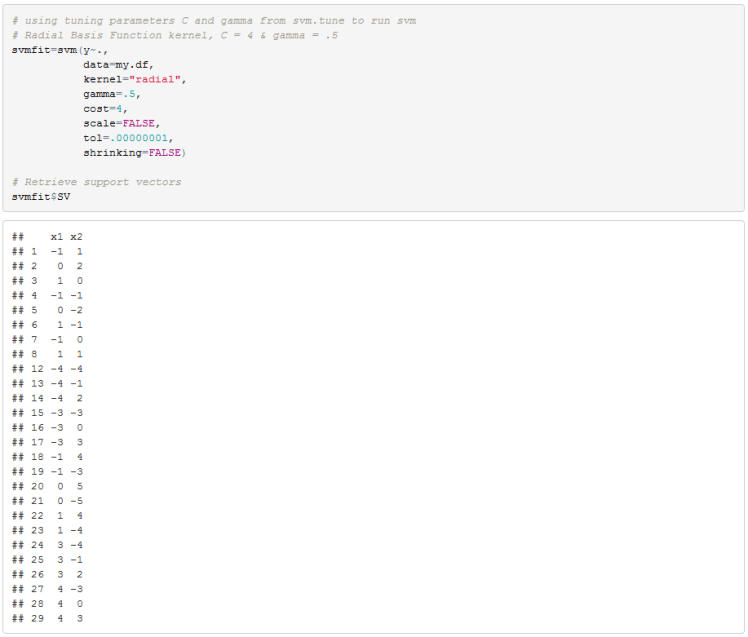Screen dimensions: 748x637
Task: Click output row 25 with values 3 -1
Action: [x=48, y=559]
